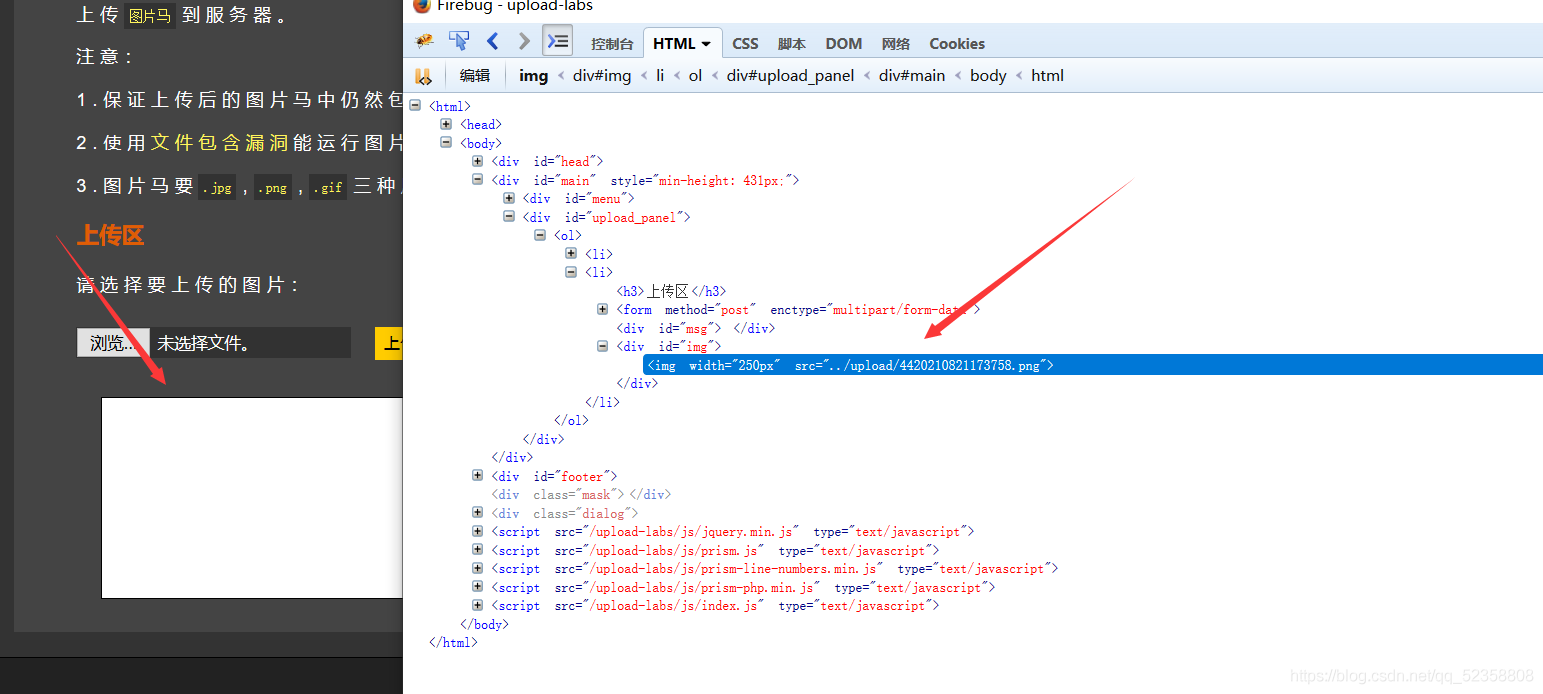Image resolution: width=1543 pixels, height=694 pixels.
Task: Collapse the html root node
Action: click(415, 106)
